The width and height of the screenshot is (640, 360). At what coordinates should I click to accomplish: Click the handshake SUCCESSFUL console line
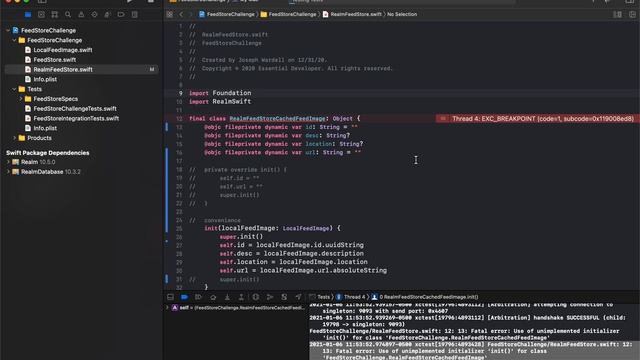[467, 321]
